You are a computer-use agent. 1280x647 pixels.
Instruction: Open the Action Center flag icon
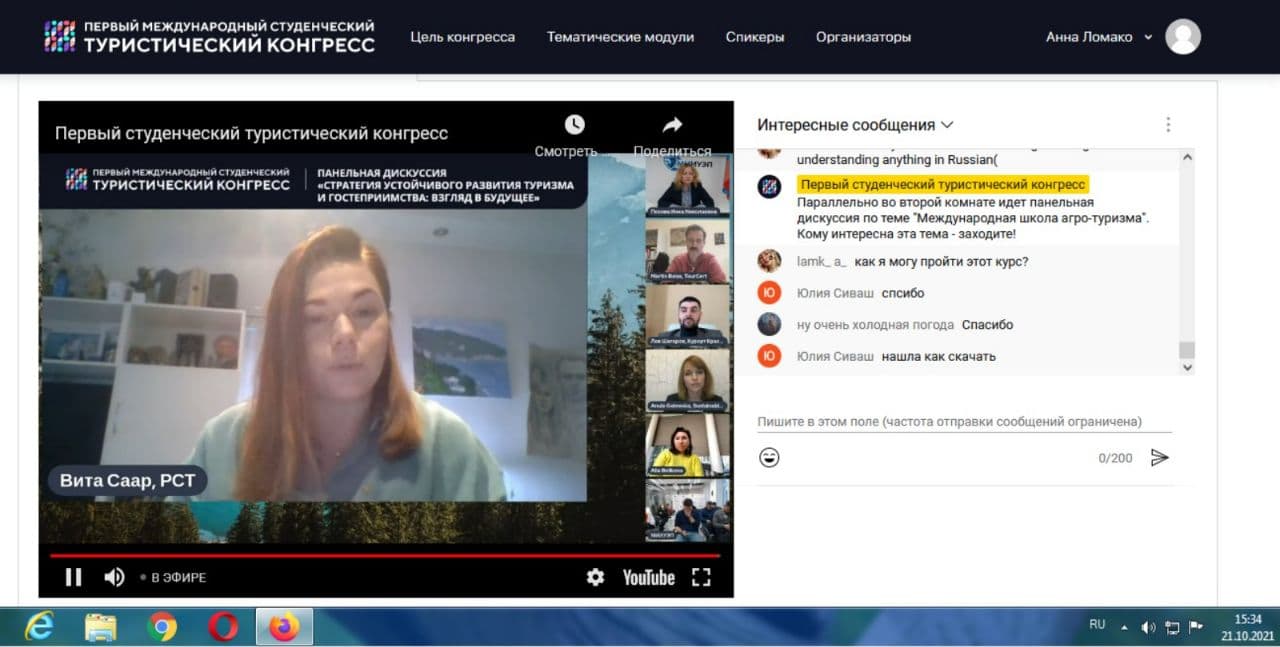click(1195, 627)
